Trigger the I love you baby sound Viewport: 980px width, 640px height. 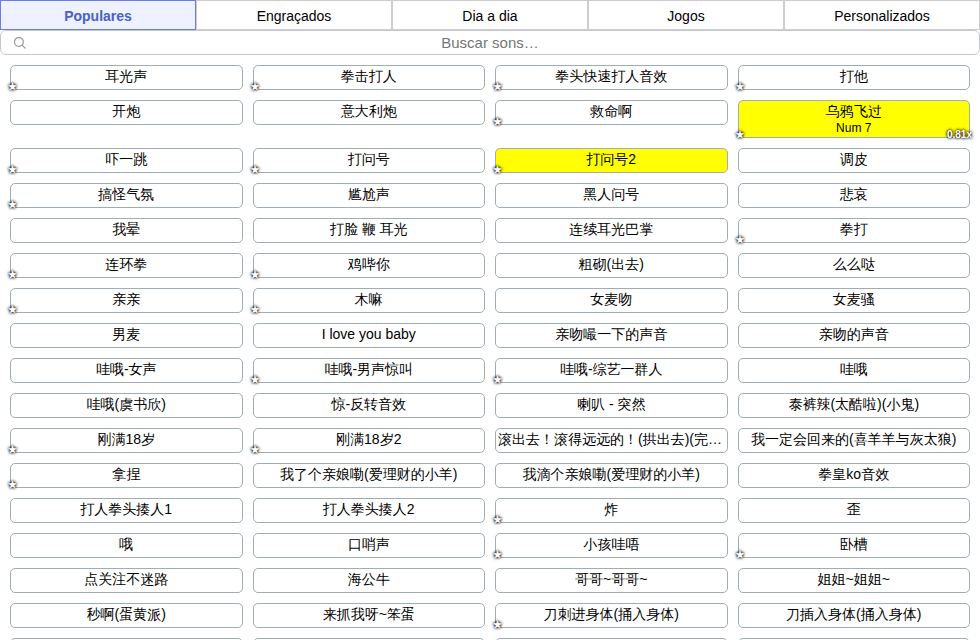(369, 335)
